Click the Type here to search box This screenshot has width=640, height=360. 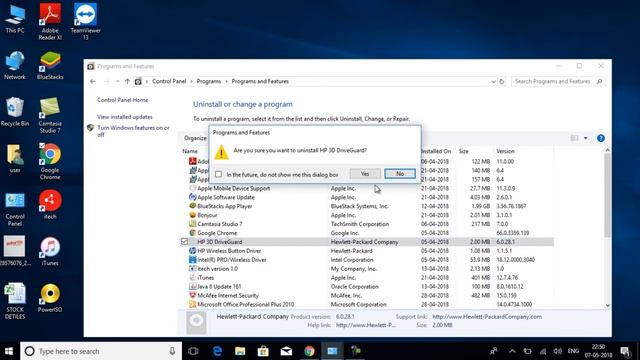tap(101, 351)
